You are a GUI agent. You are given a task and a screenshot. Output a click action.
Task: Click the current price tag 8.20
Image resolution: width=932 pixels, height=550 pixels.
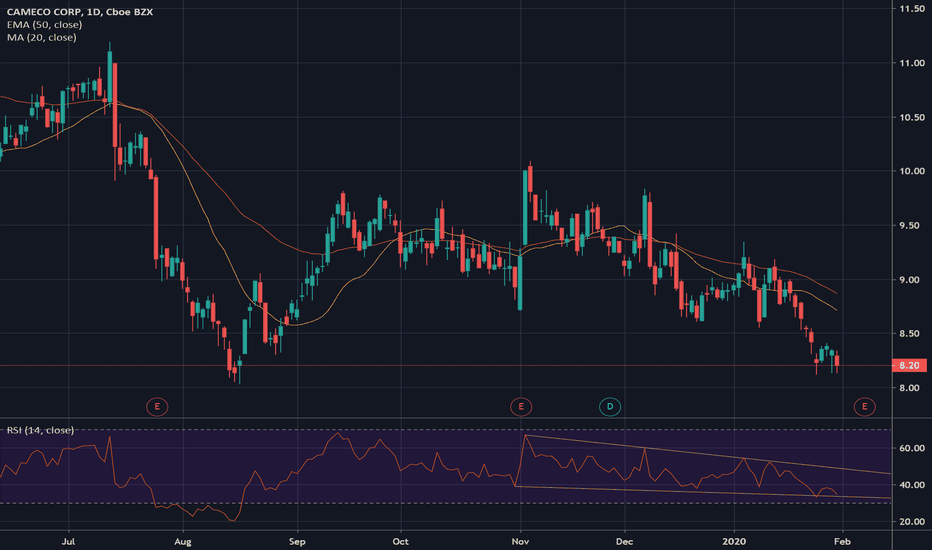909,365
